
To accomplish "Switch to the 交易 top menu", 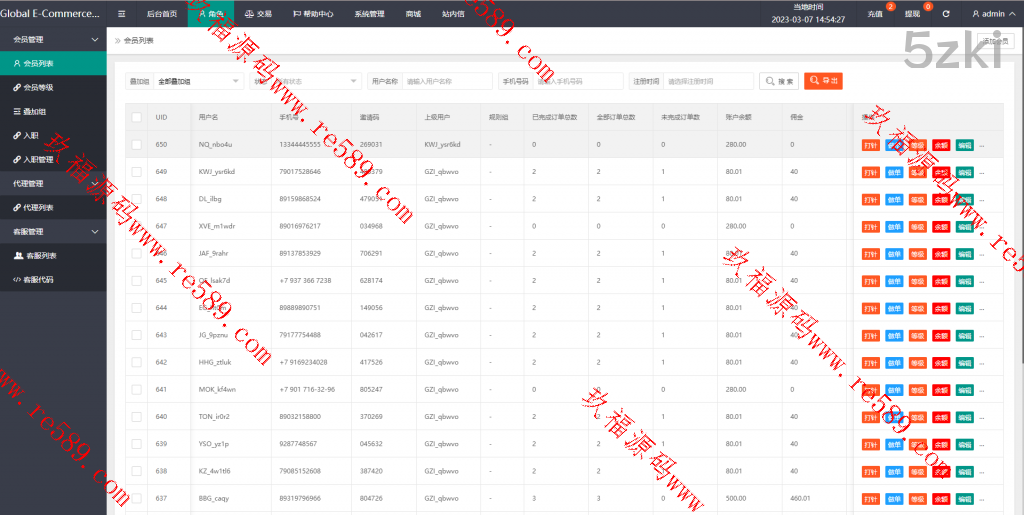I will [x=258, y=15].
